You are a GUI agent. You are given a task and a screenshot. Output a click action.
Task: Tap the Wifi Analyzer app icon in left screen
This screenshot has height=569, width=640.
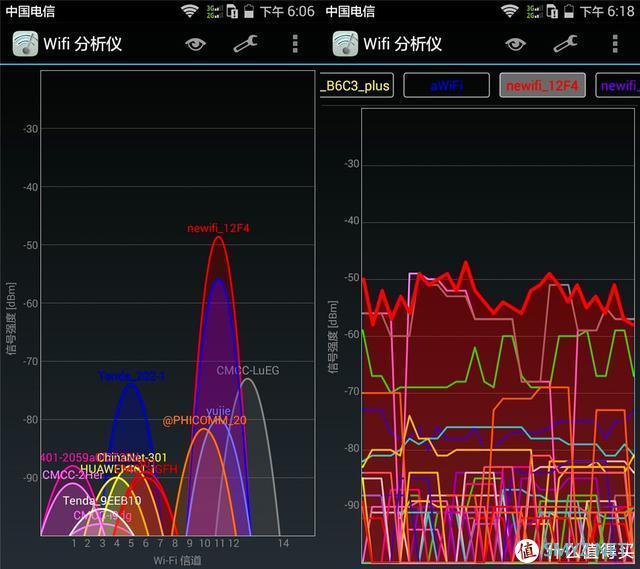pyautogui.click(x=25, y=43)
